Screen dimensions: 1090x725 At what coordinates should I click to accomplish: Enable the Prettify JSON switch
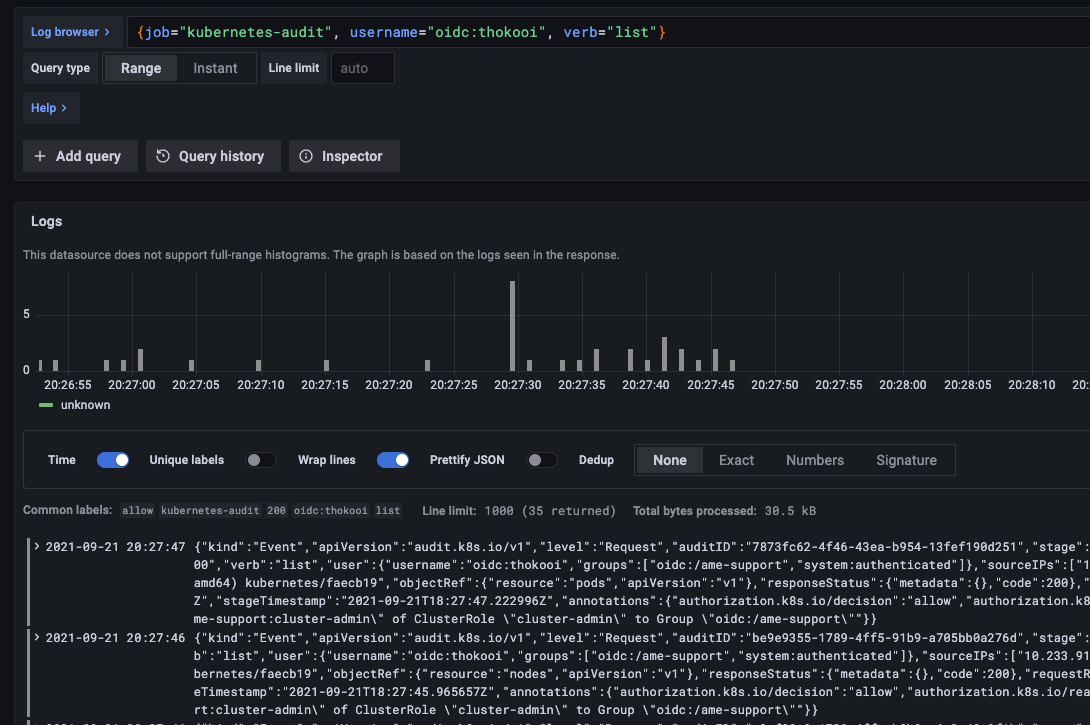(542, 460)
